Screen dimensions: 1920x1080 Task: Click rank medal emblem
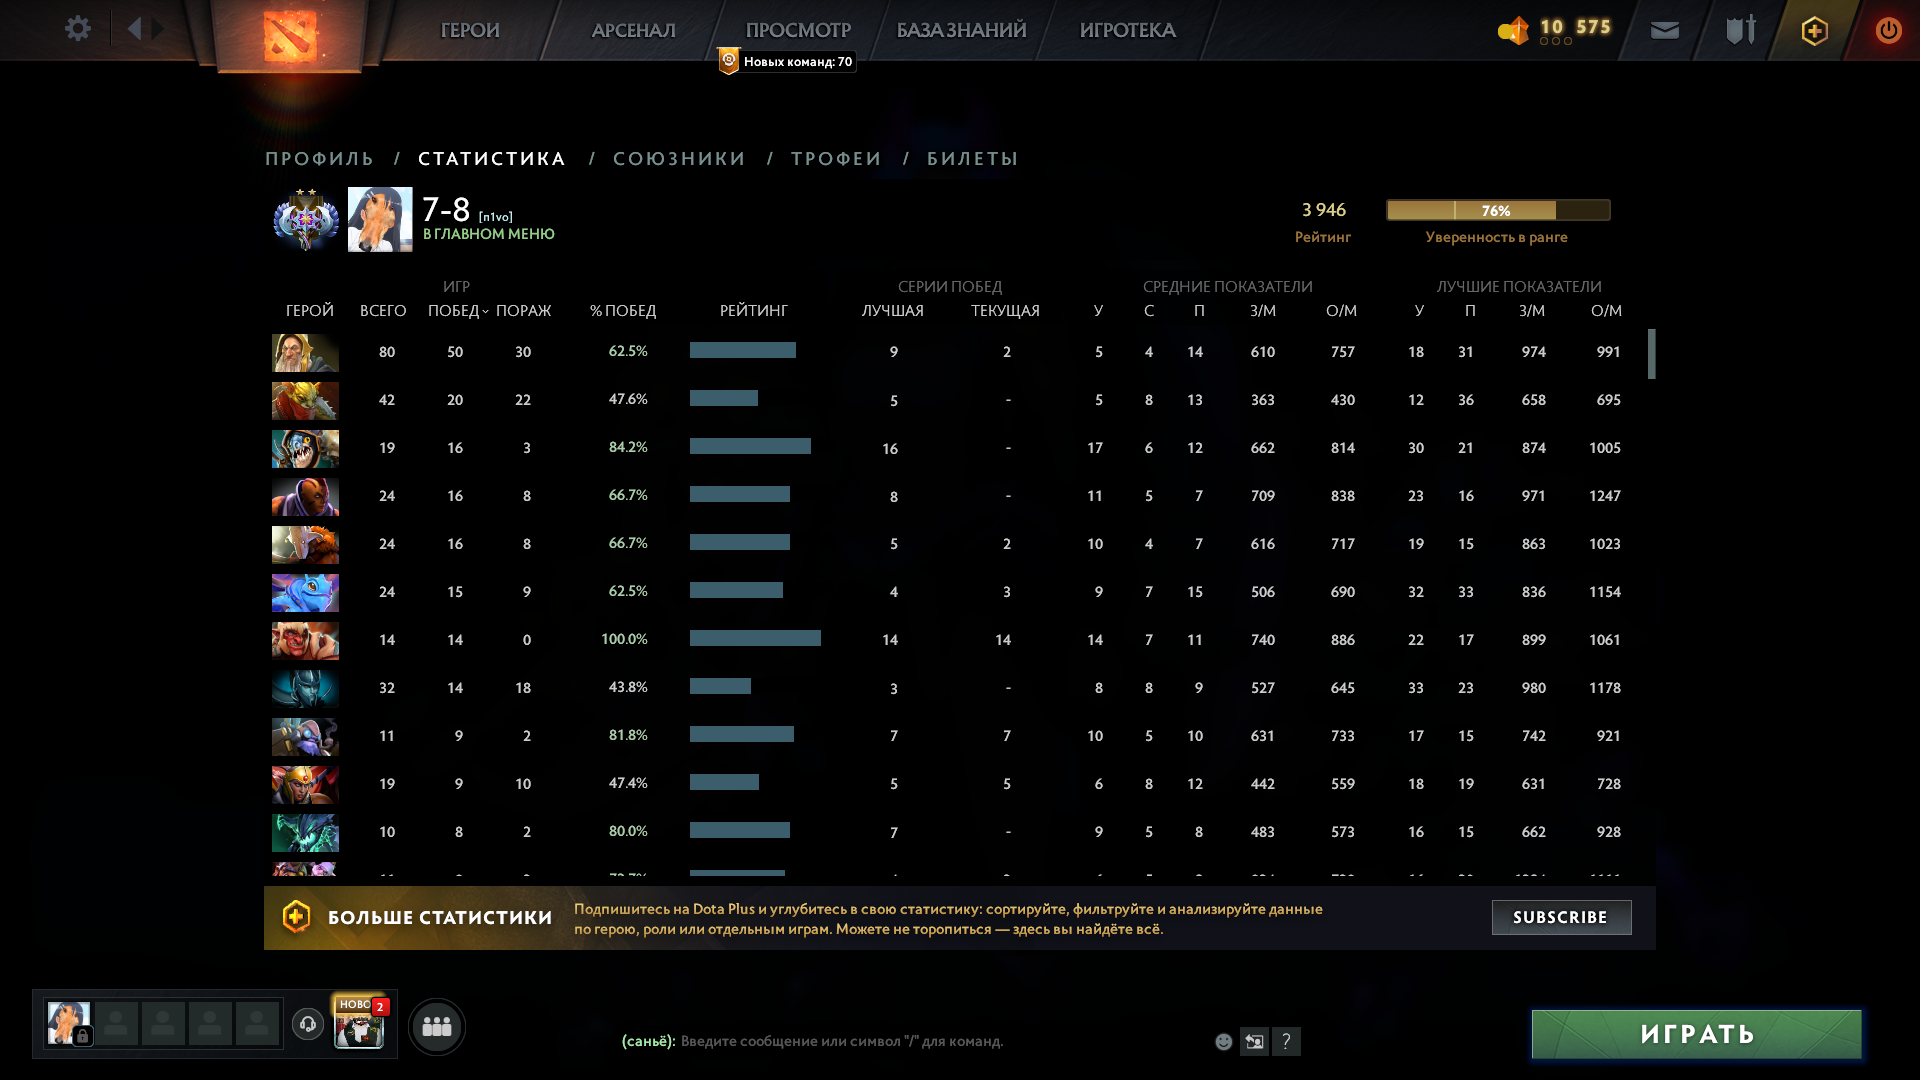[307, 219]
